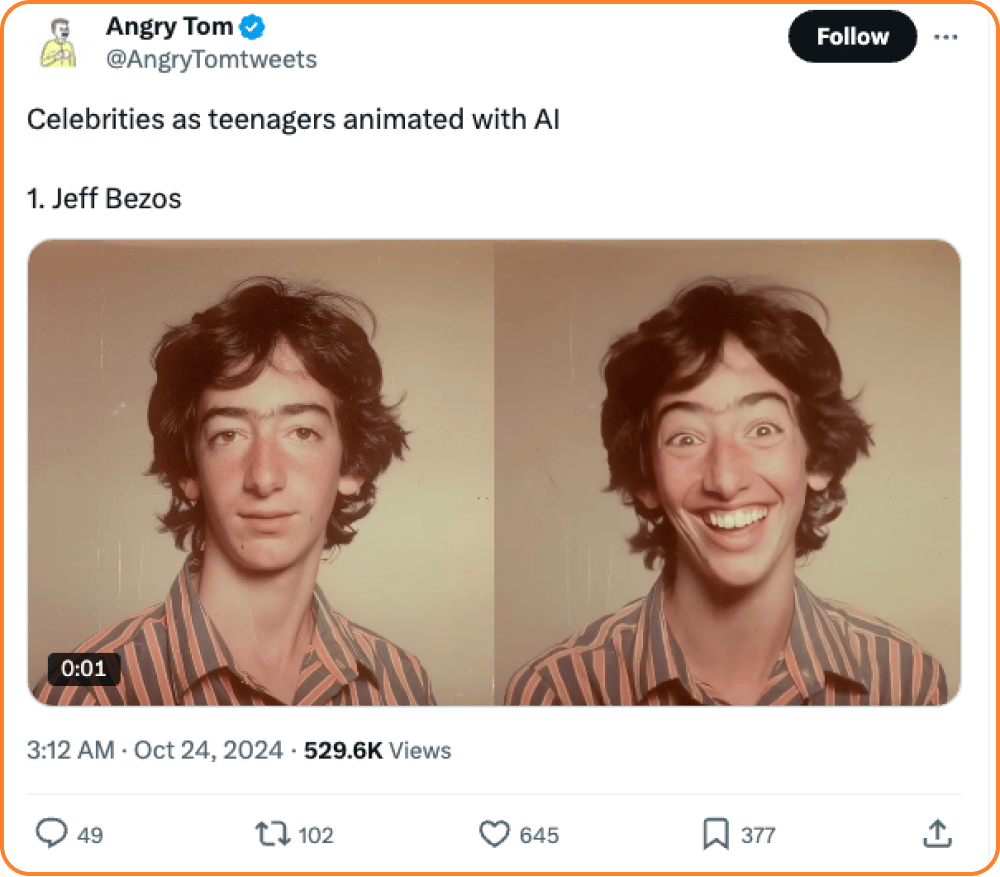Click the retweet arrows icon
Screen dimensions: 1000x877
273,834
